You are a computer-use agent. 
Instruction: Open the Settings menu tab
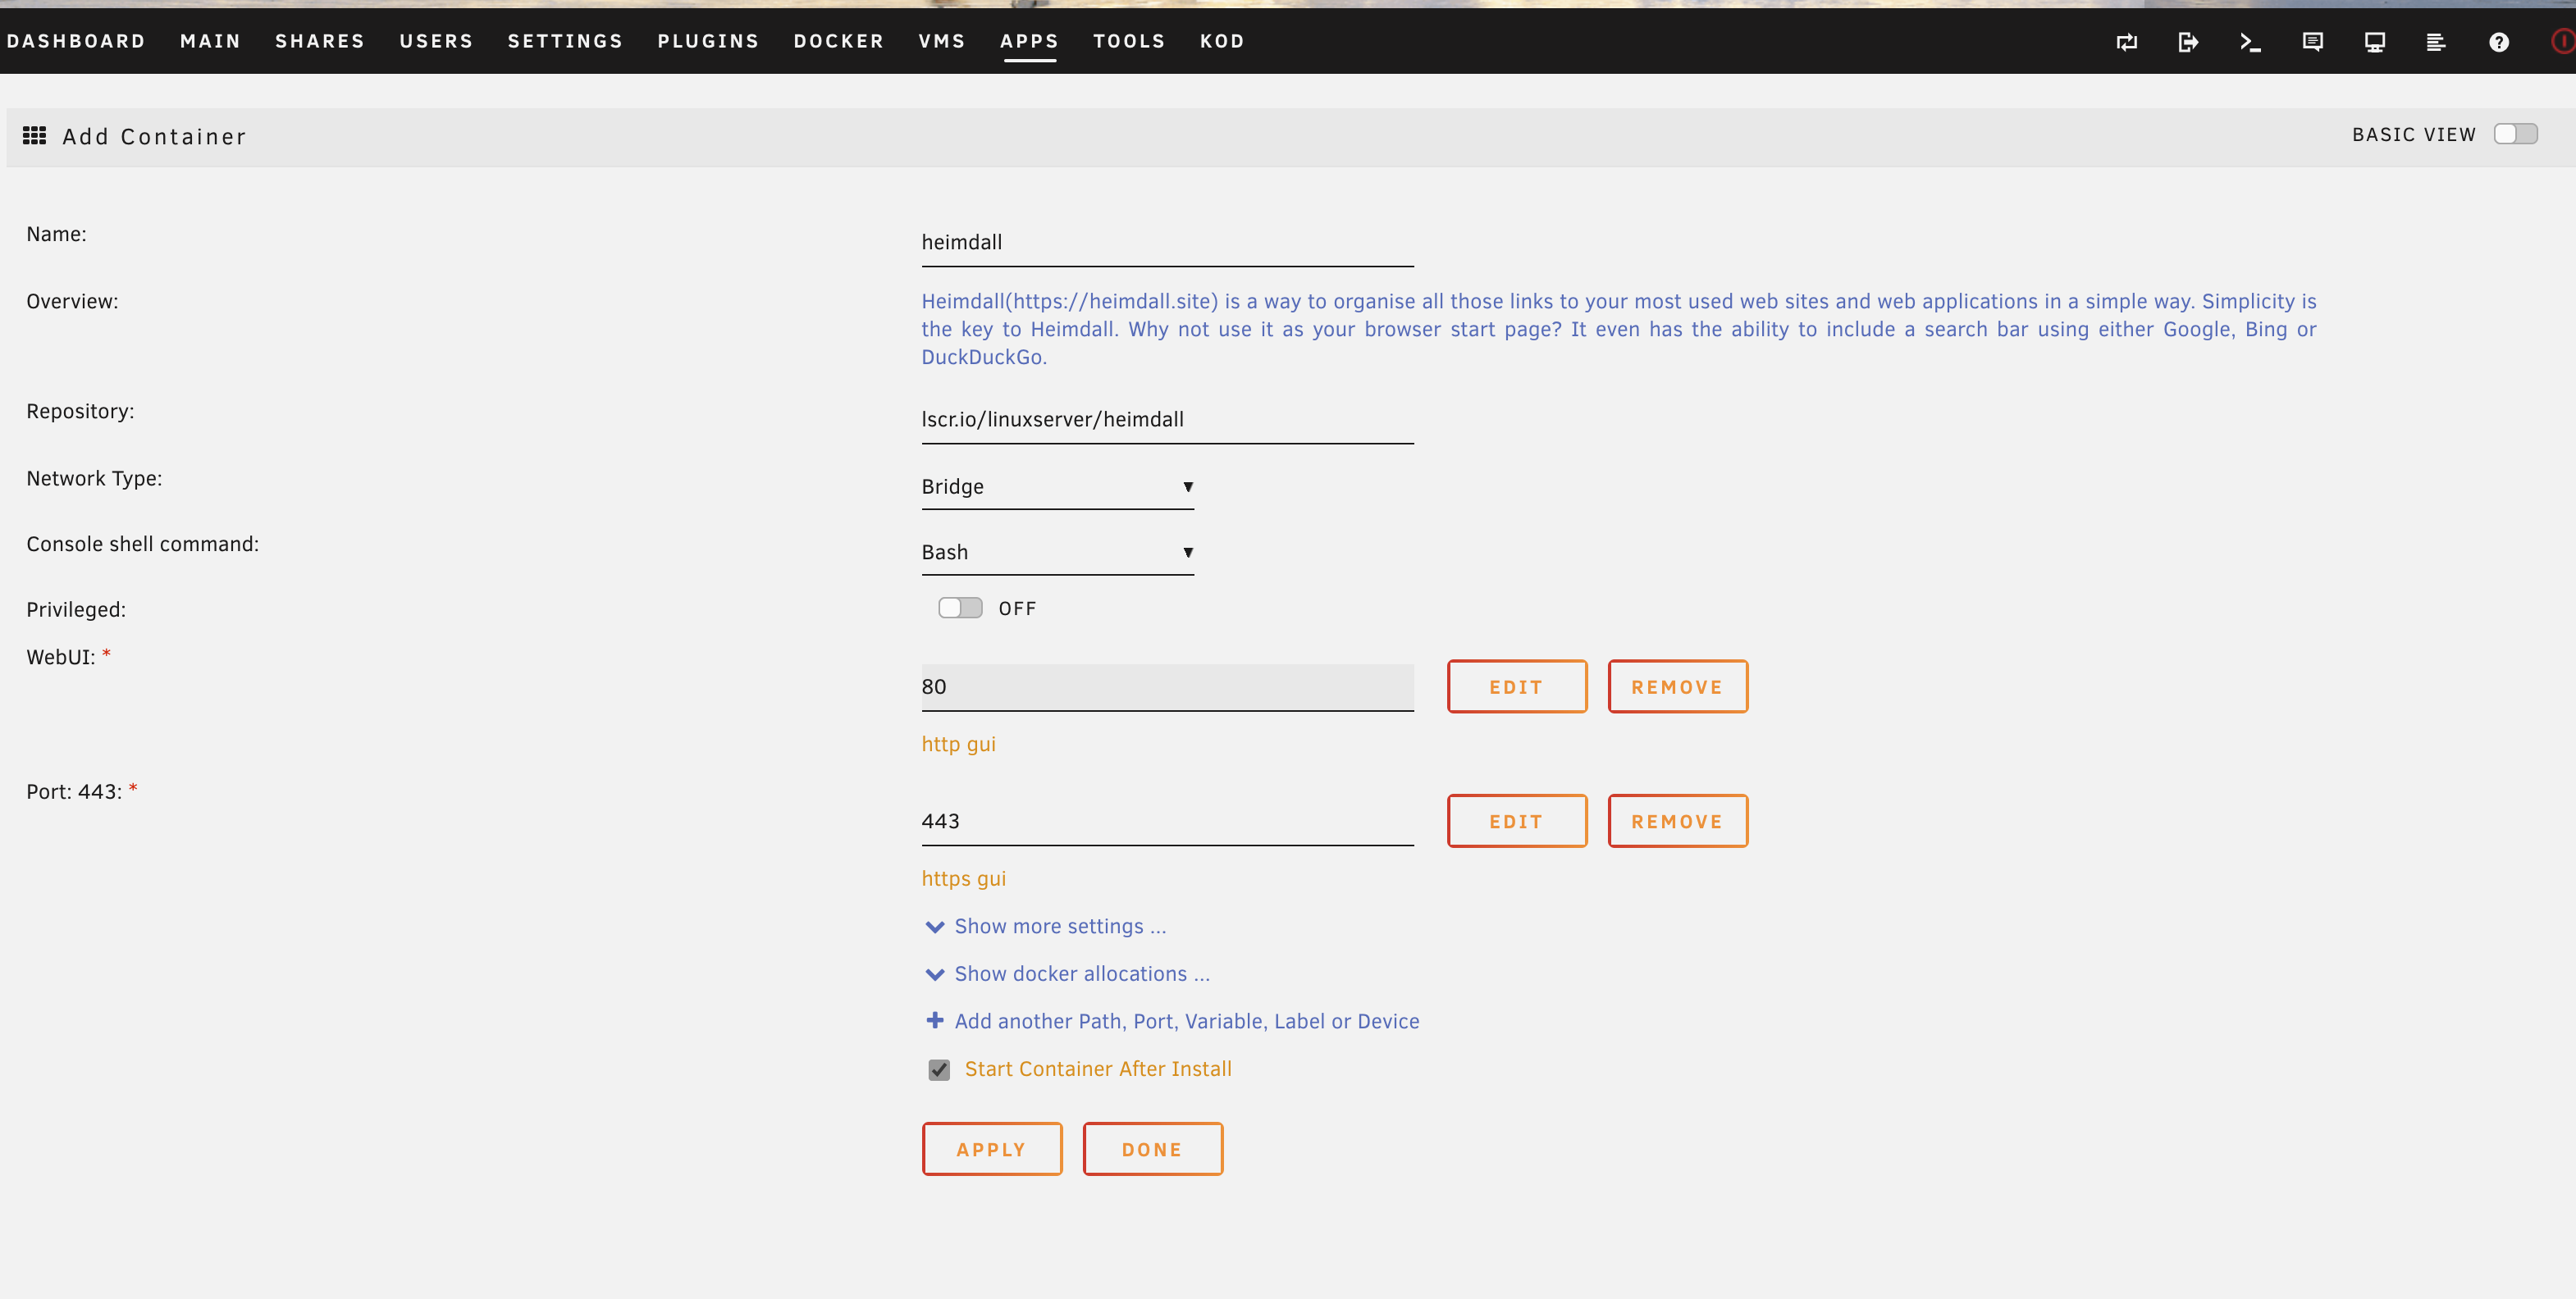pyautogui.click(x=565, y=41)
